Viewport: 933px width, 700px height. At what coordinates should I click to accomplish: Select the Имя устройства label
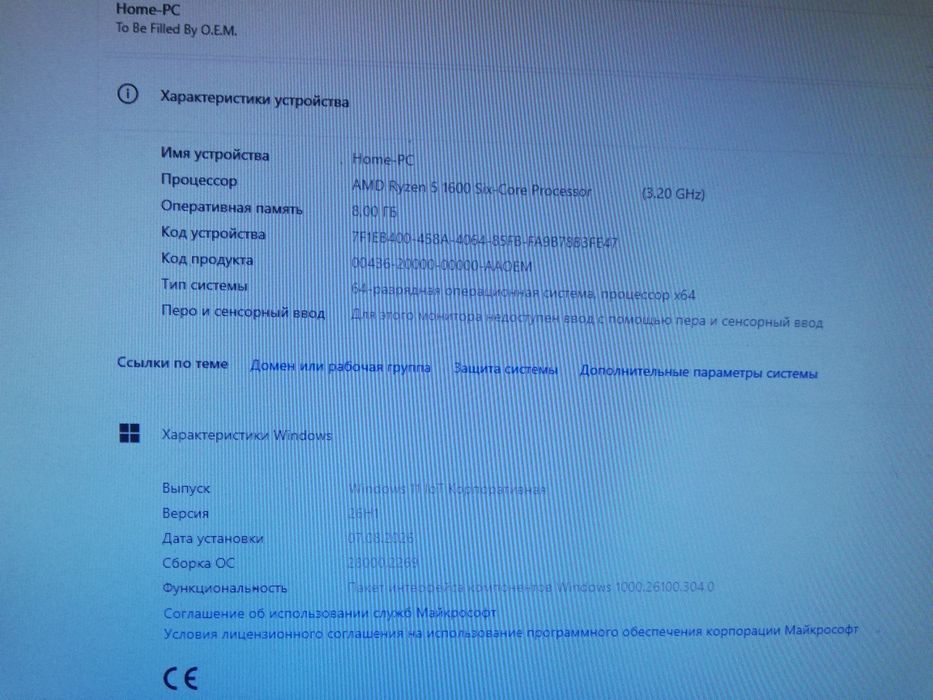(x=215, y=155)
